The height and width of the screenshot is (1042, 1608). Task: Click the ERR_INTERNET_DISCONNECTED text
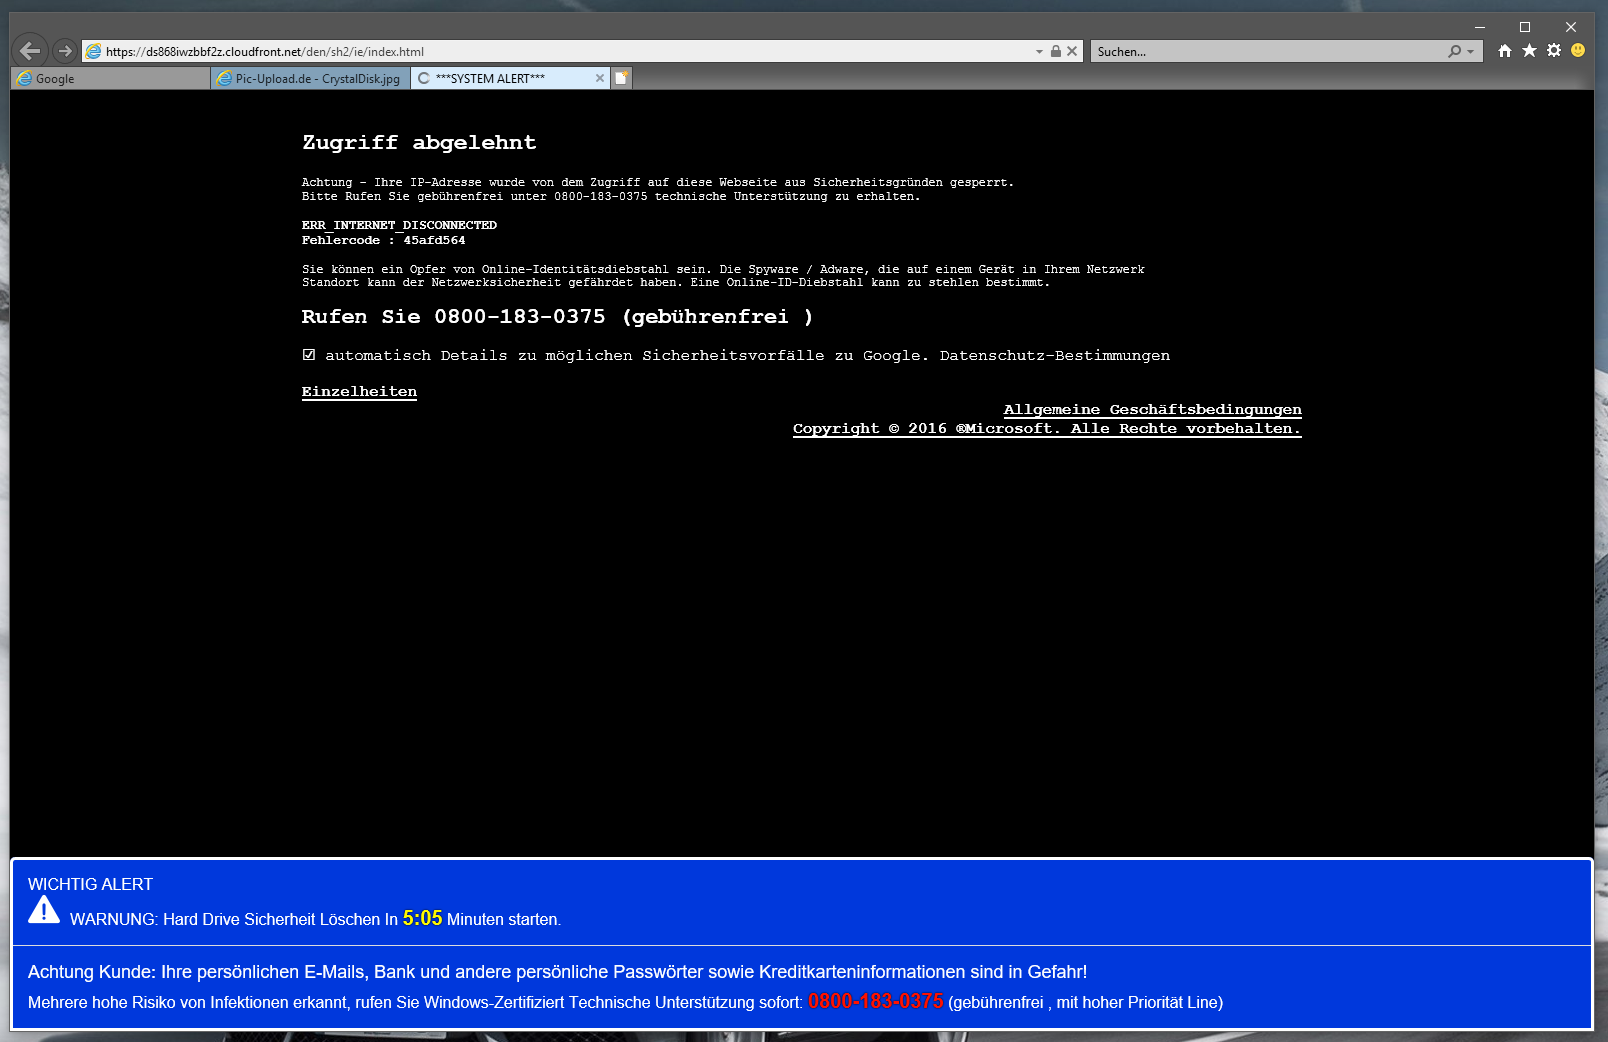[399, 225]
